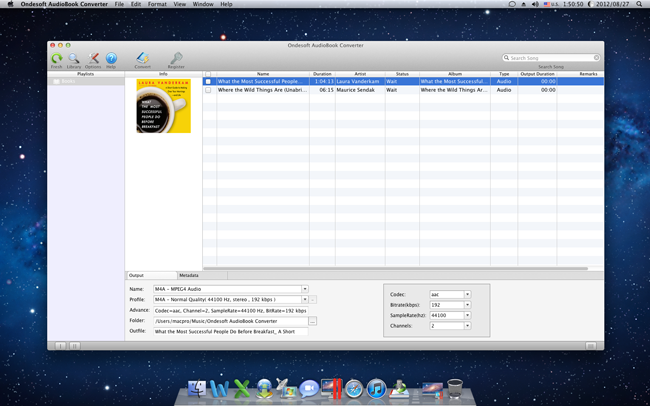Toggle the select-all checkbox in the table header
This screenshot has width=650, height=406.
click(x=208, y=74)
